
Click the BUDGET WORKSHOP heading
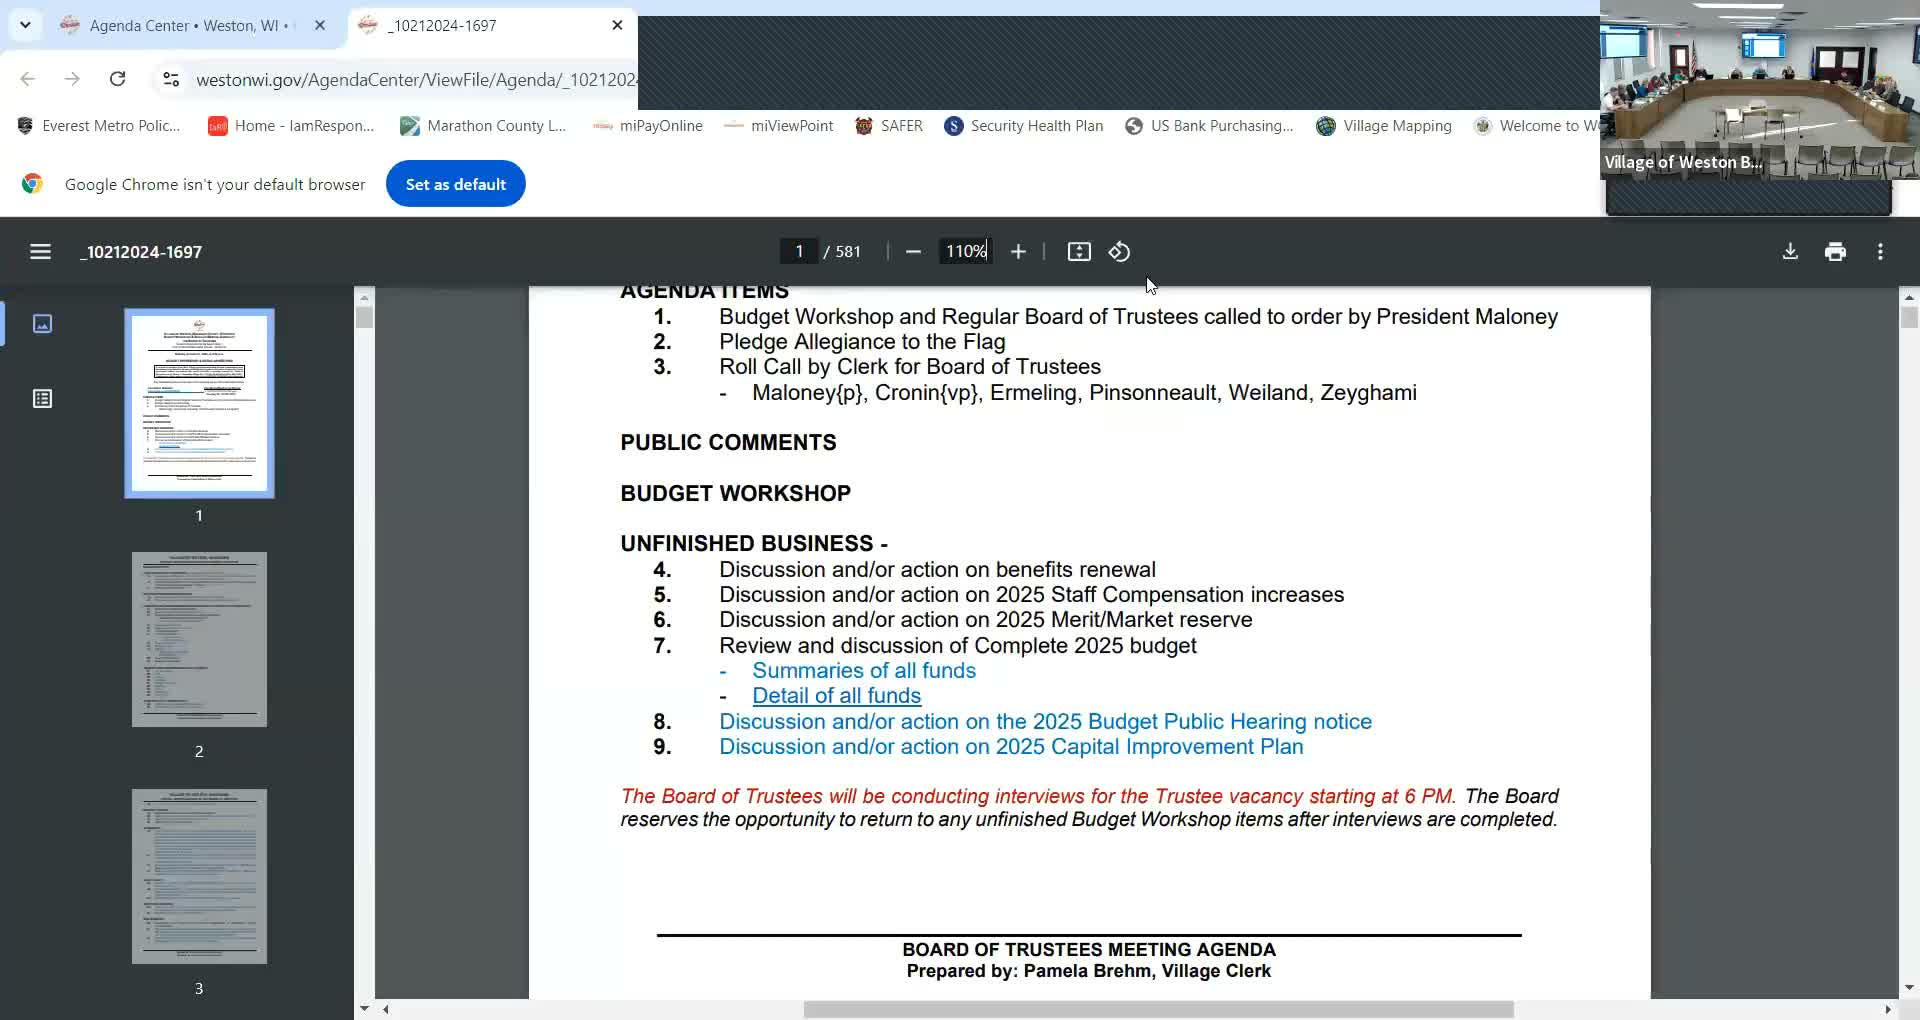(735, 494)
